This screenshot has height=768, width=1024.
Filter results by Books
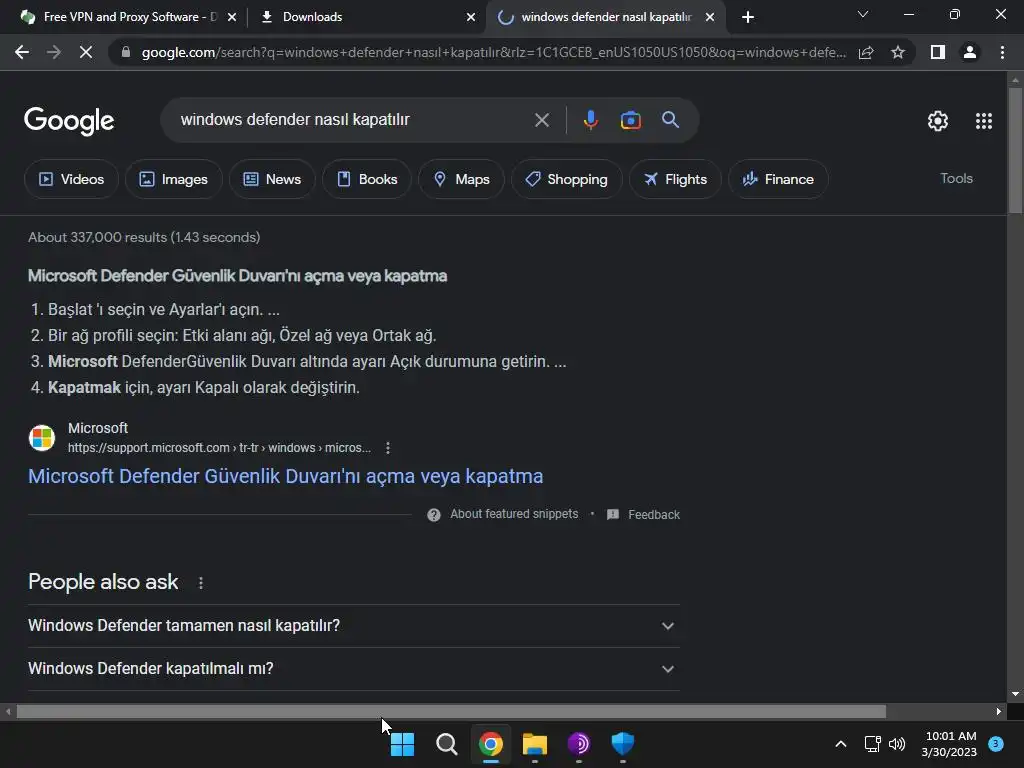[366, 179]
